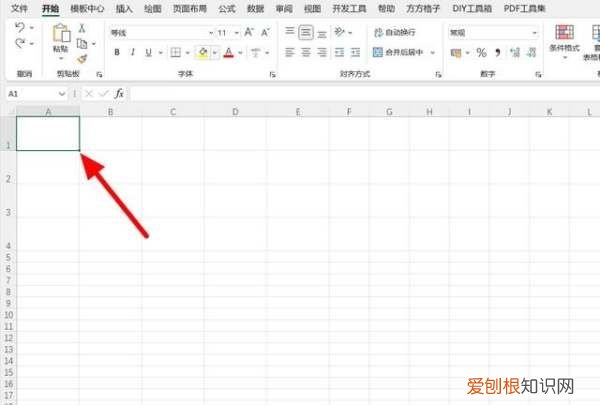Image resolution: width=600 pixels, height=405 pixels.
Task: Toggle align text right
Action: coord(322,52)
